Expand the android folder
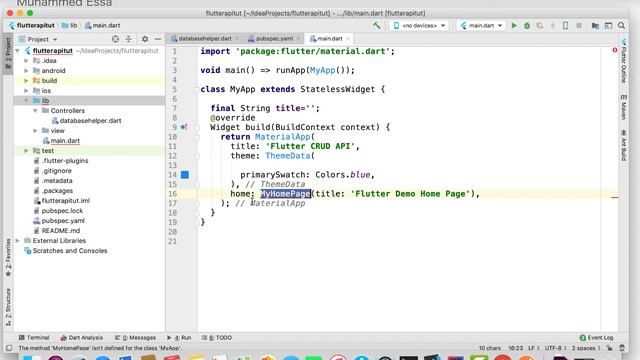 [27, 71]
